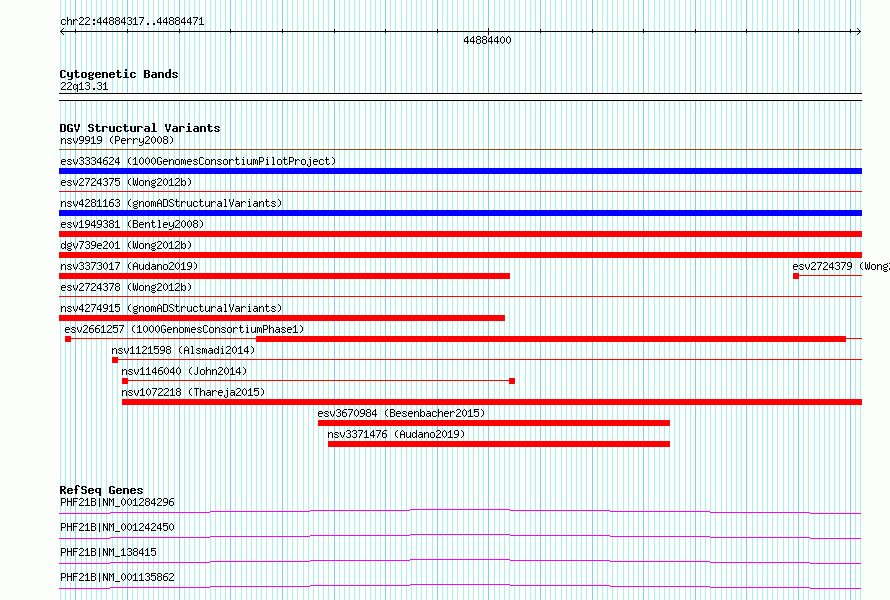Click the red bar of esv1949381

[460, 234]
